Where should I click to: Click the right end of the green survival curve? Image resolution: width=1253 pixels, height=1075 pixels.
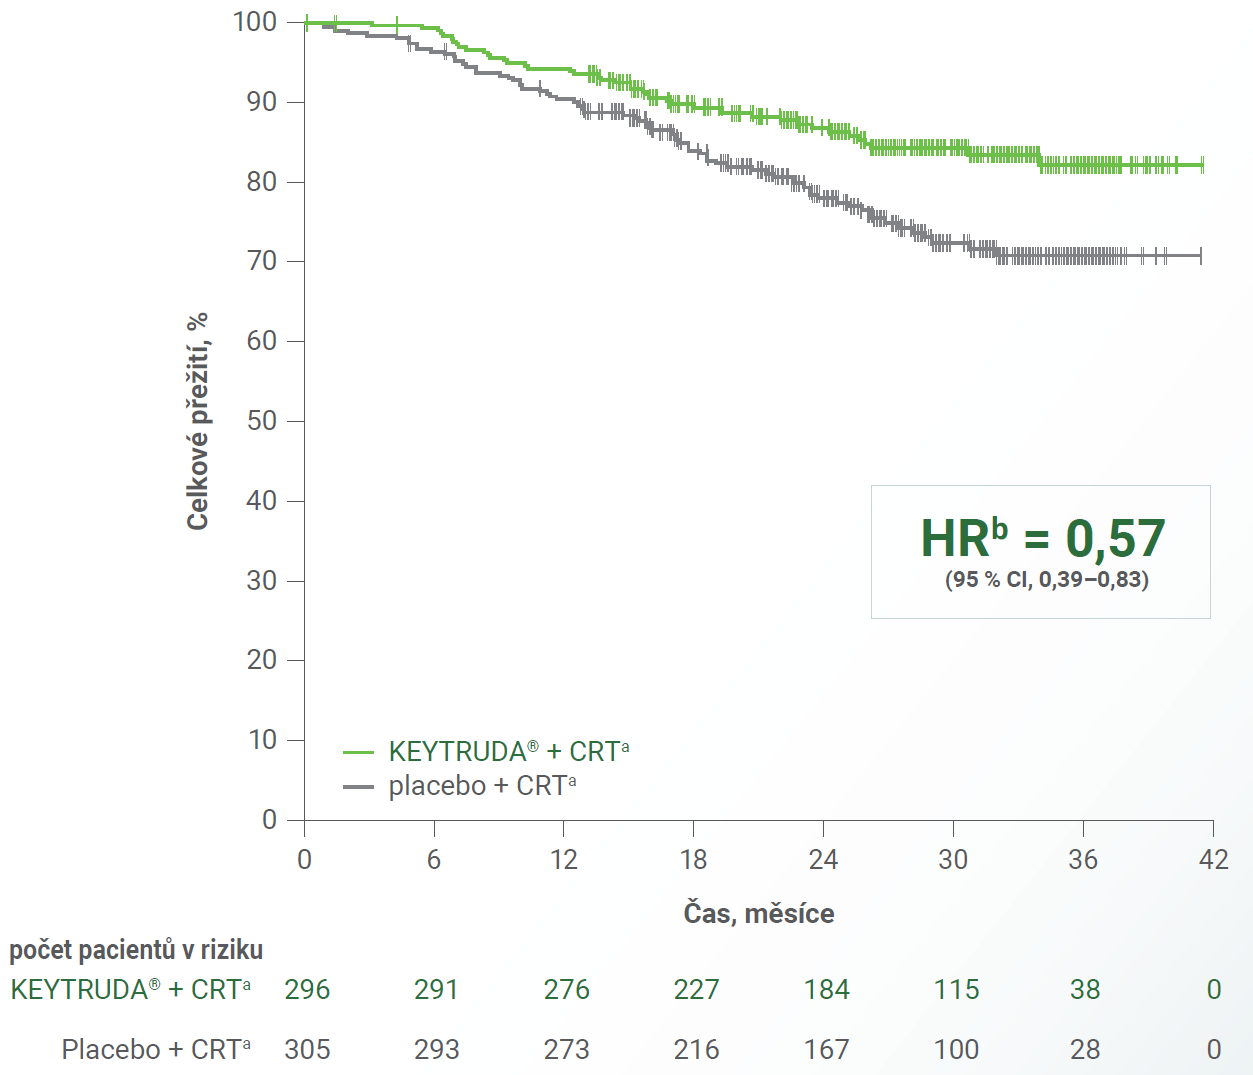click(x=1200, y=165)
